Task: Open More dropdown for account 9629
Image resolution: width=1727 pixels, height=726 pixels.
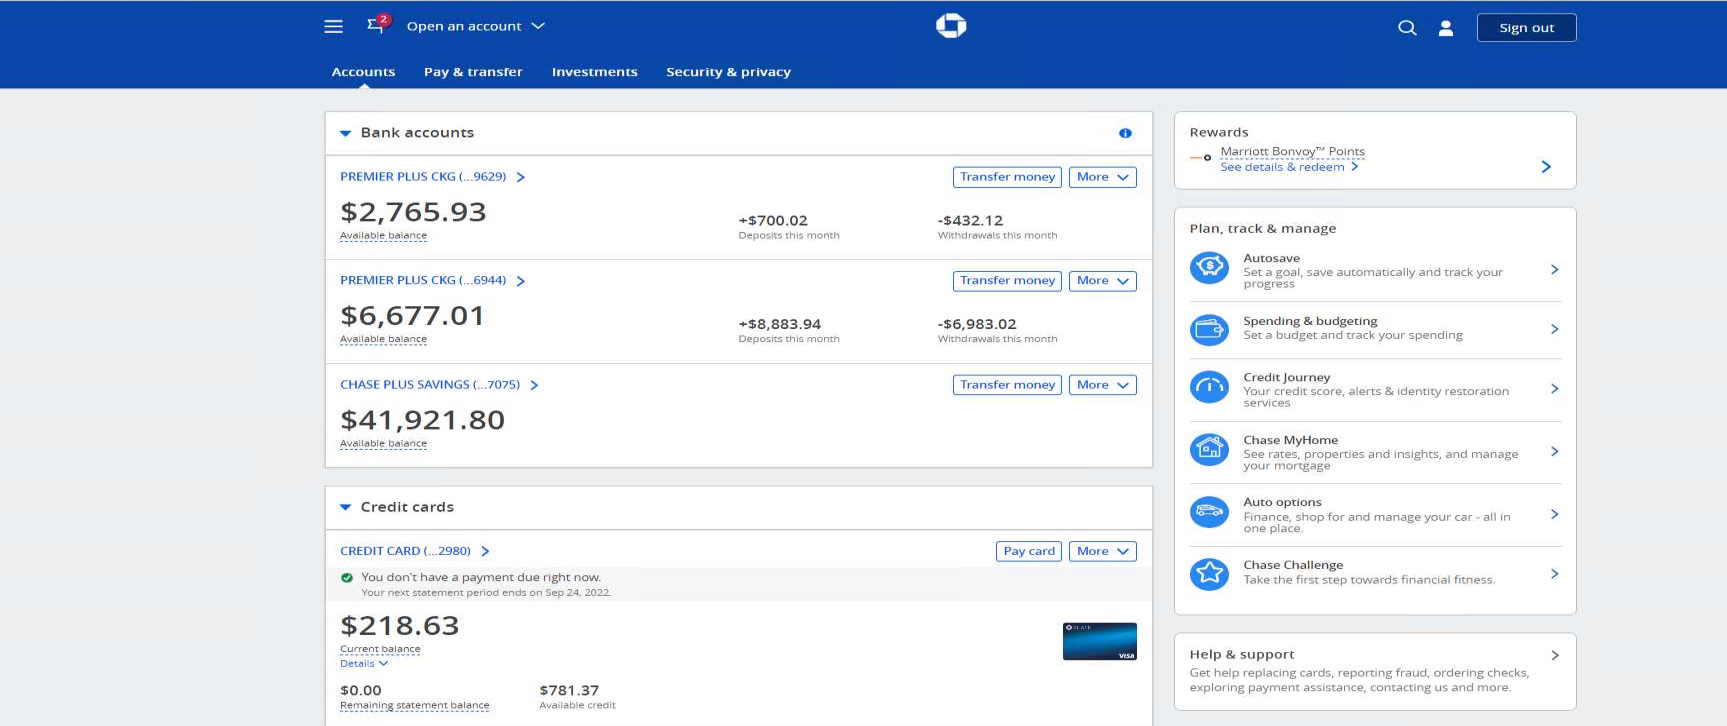Action: pos(1102,177)
